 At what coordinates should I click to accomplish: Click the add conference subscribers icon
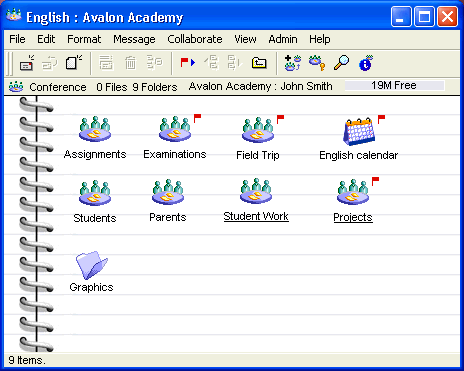point(293,63)
